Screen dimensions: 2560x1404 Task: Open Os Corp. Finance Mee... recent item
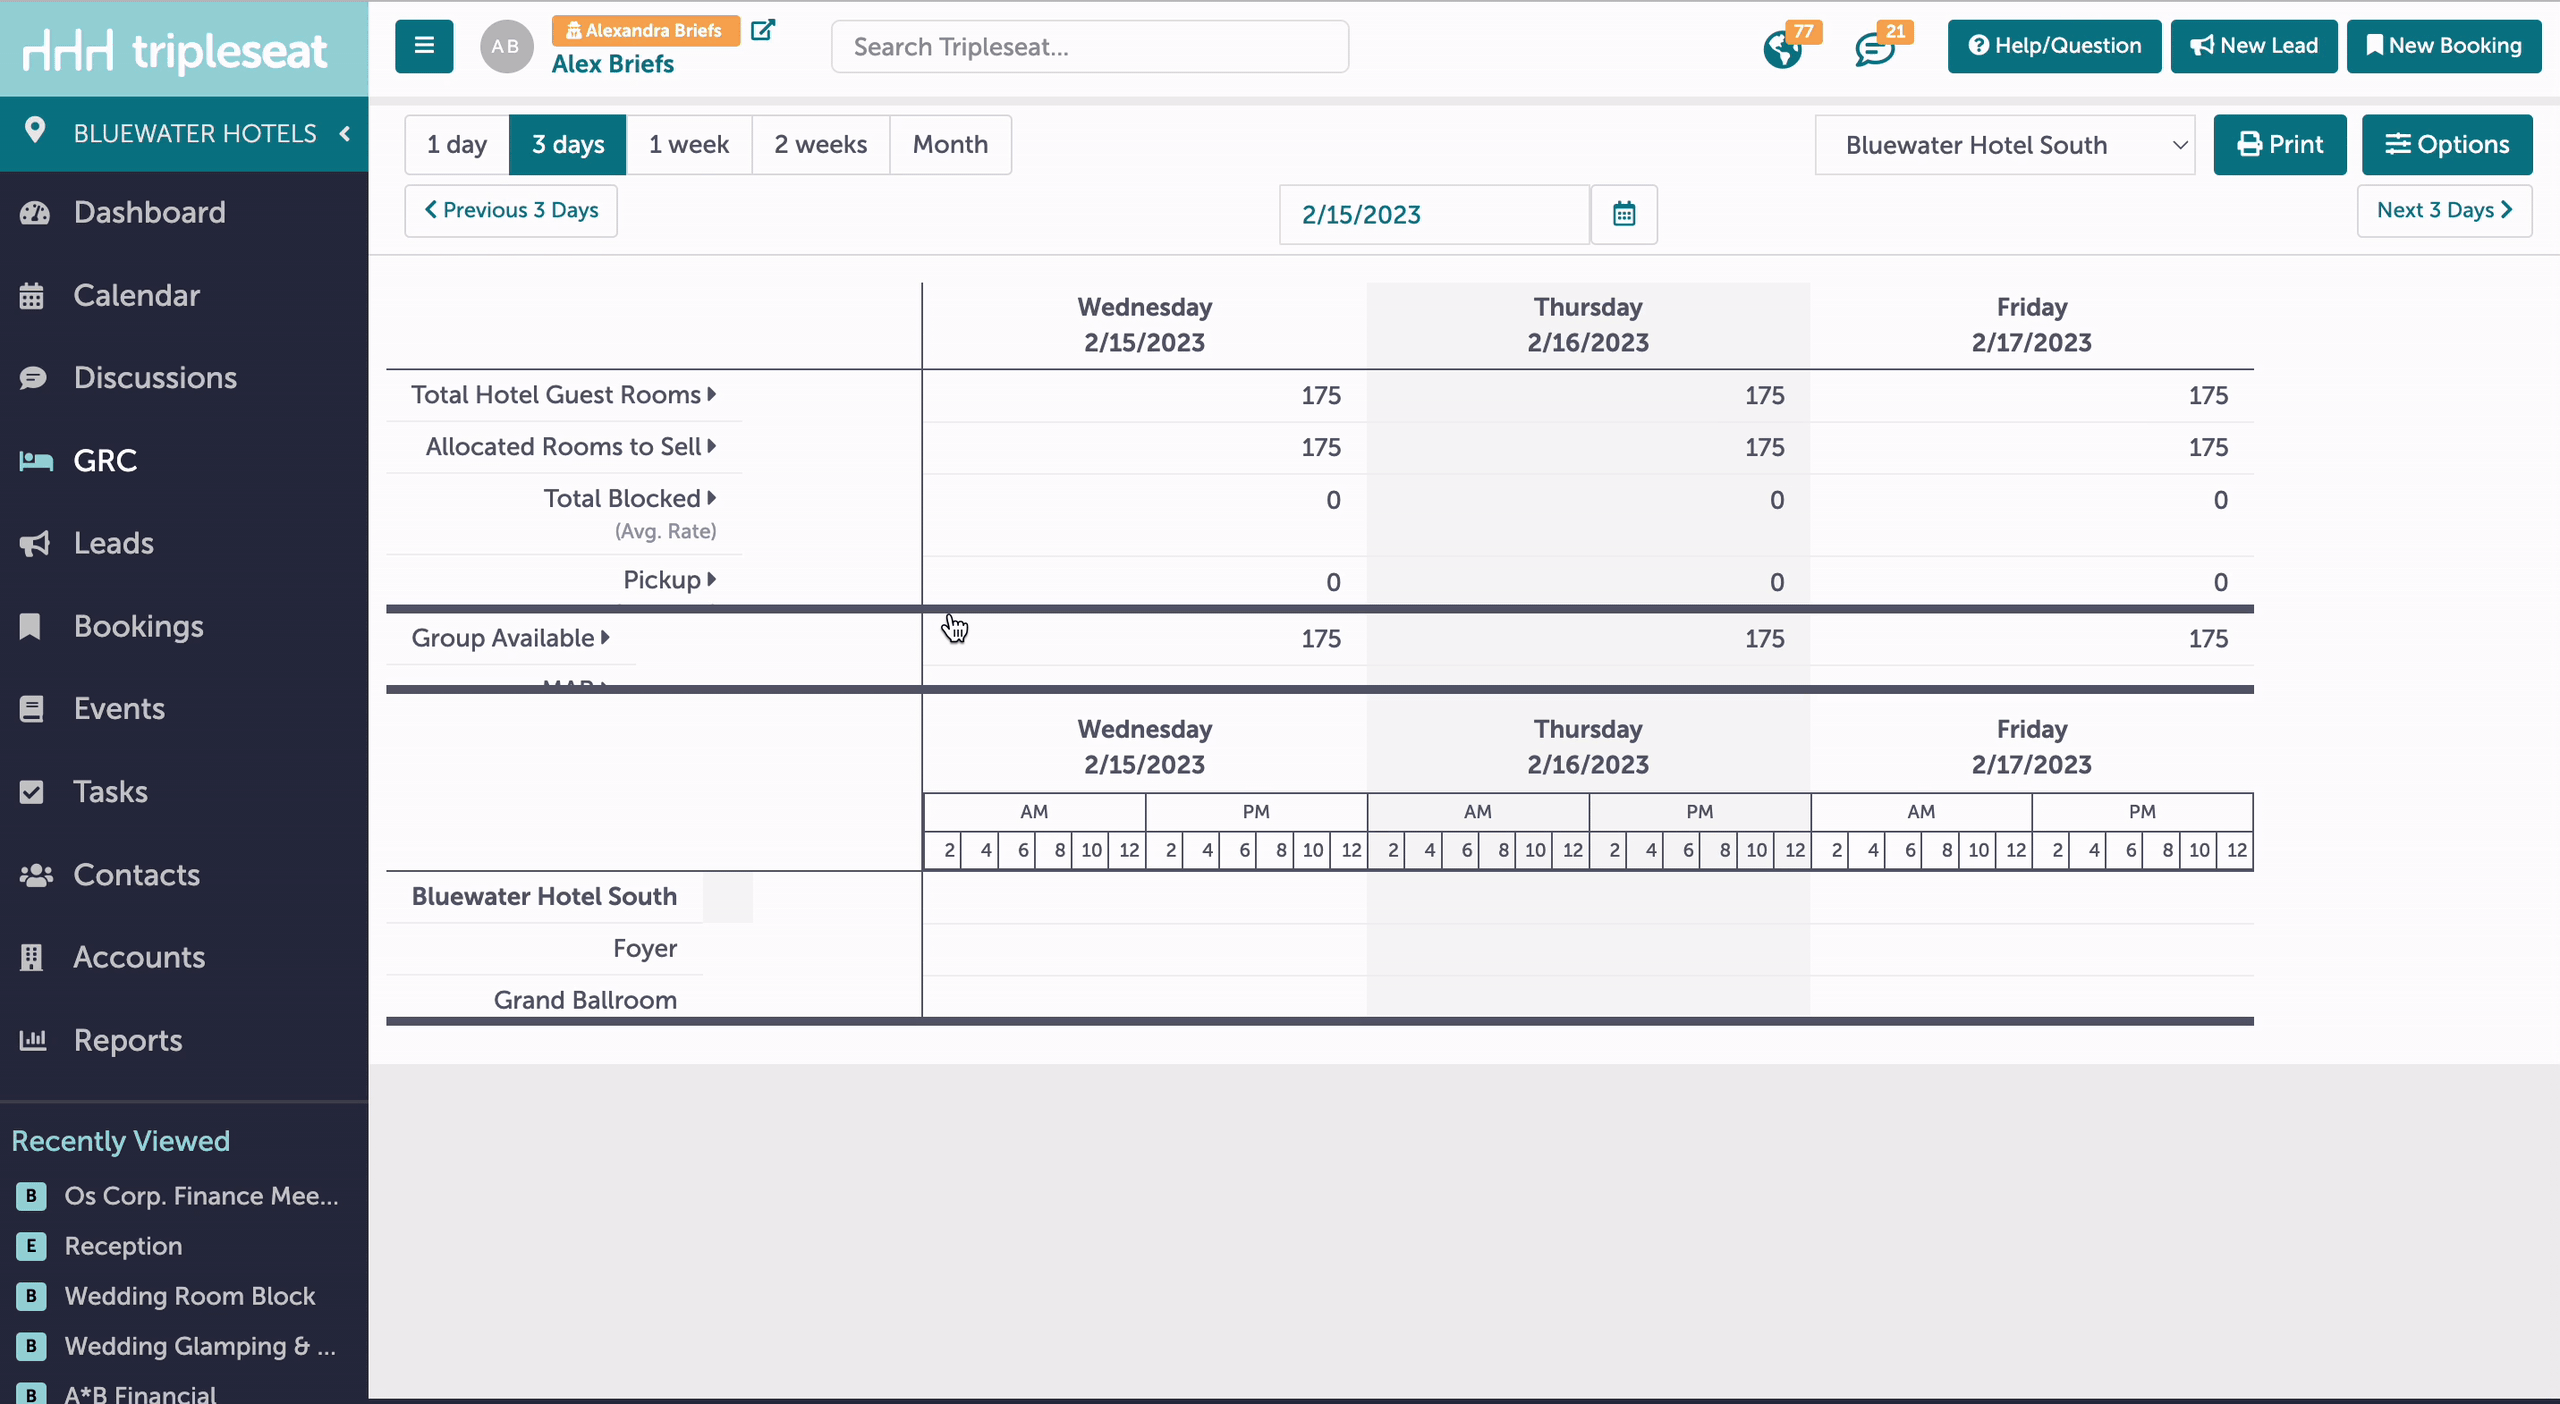202,1196
